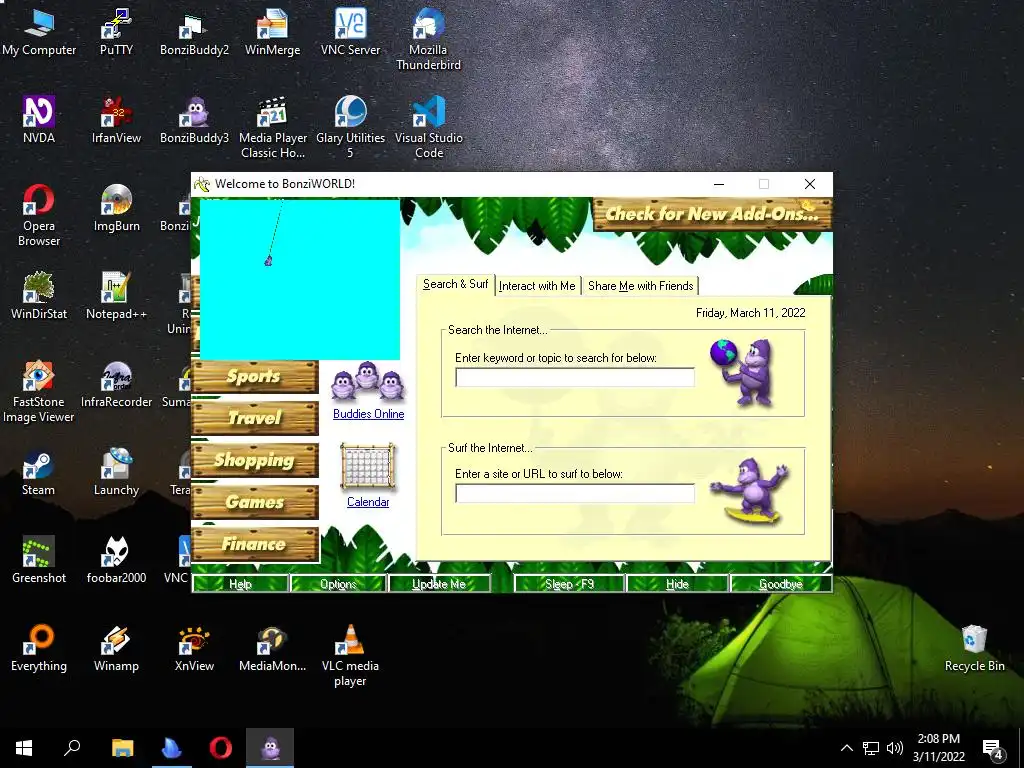Click the surfing Bonzi image

[x=751, y=490]
